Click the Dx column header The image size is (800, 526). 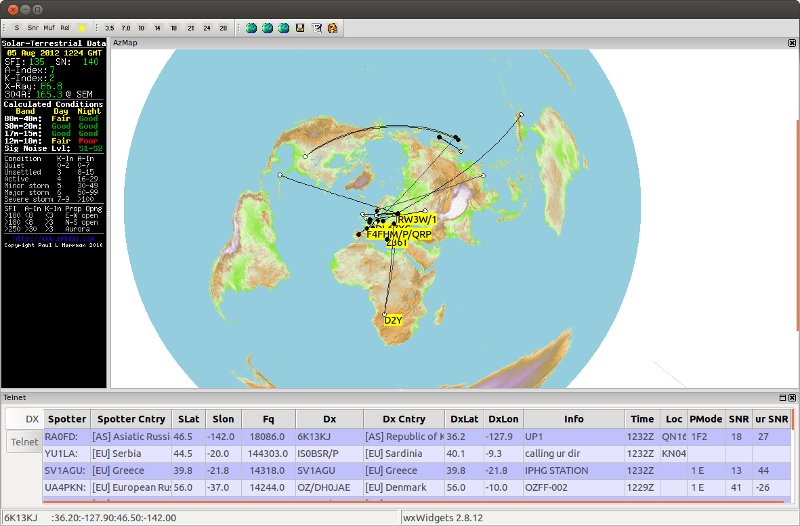pyautogui.click(x=330, y=419)
